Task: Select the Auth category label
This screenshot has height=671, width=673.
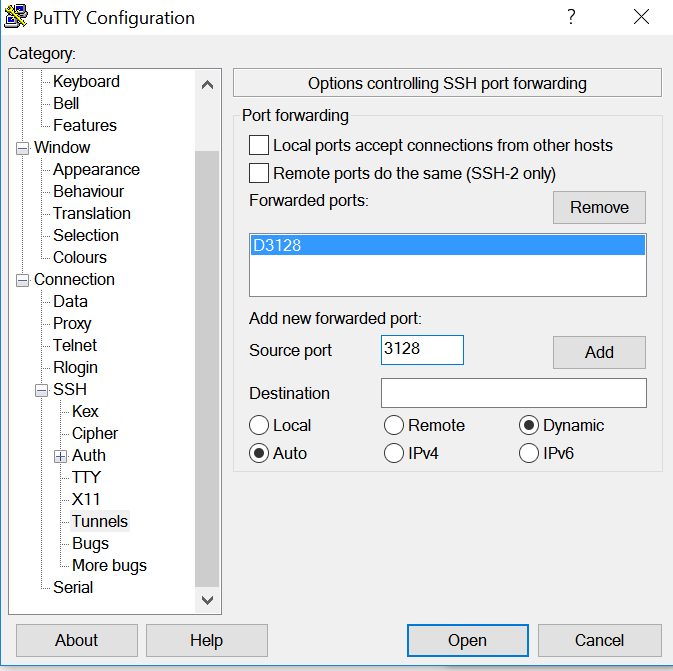Action: point(89,455)
